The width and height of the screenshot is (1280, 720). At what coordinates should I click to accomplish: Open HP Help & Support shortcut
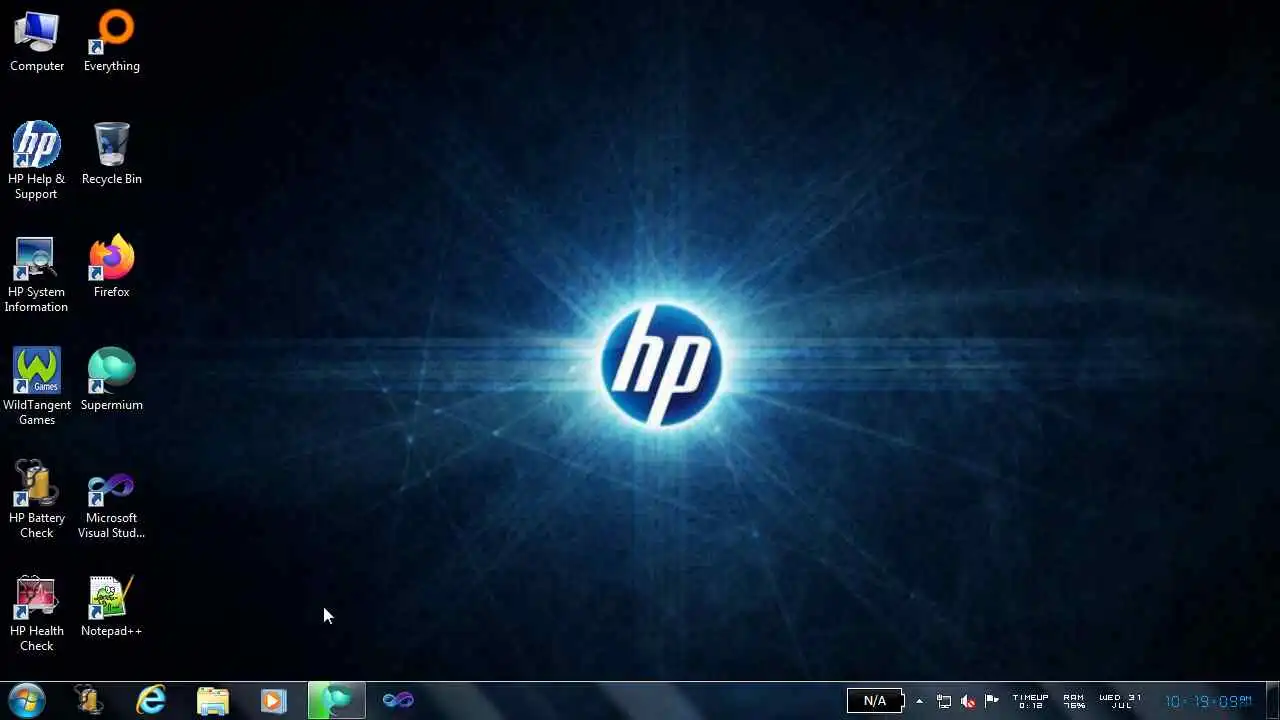pyautogui.click(x=37, y=161)
